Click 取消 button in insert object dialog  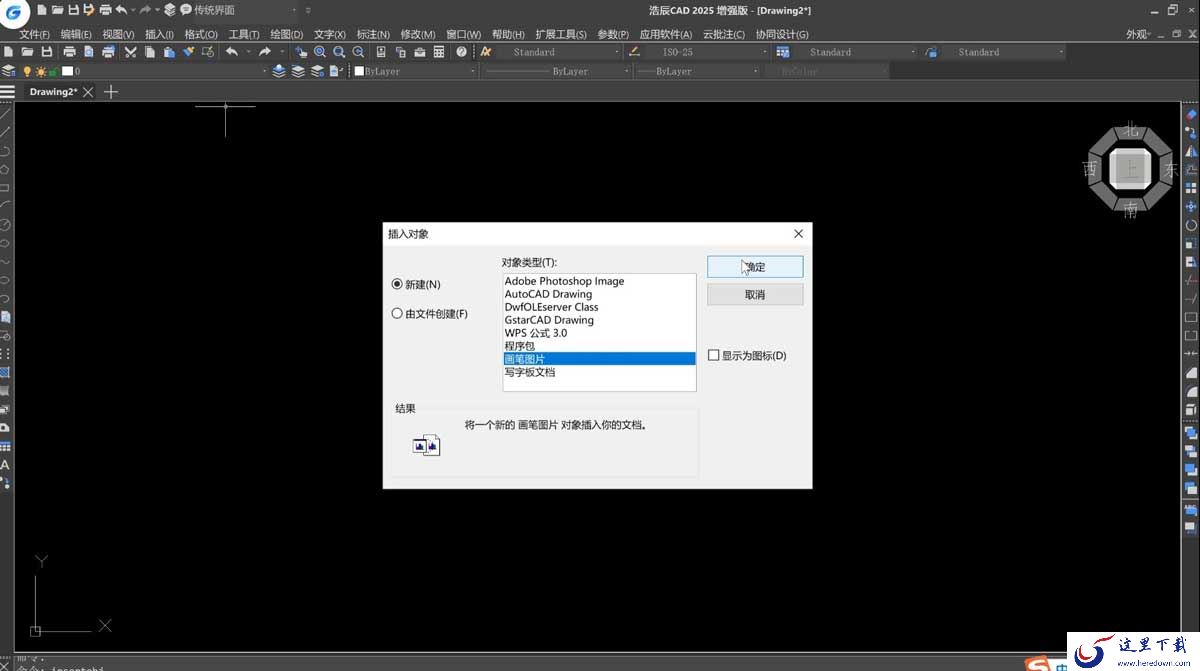(x=755, y=295)
